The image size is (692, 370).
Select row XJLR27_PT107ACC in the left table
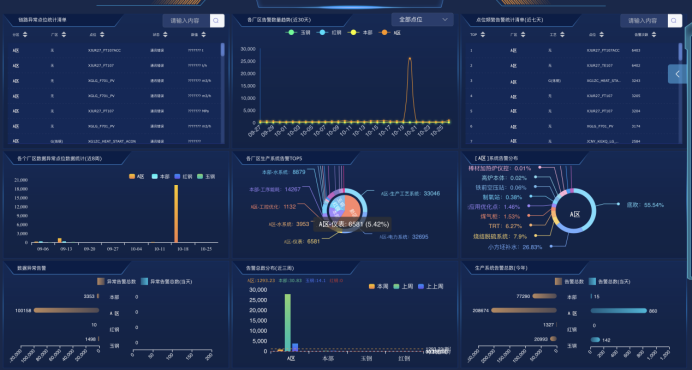point(114,50)
